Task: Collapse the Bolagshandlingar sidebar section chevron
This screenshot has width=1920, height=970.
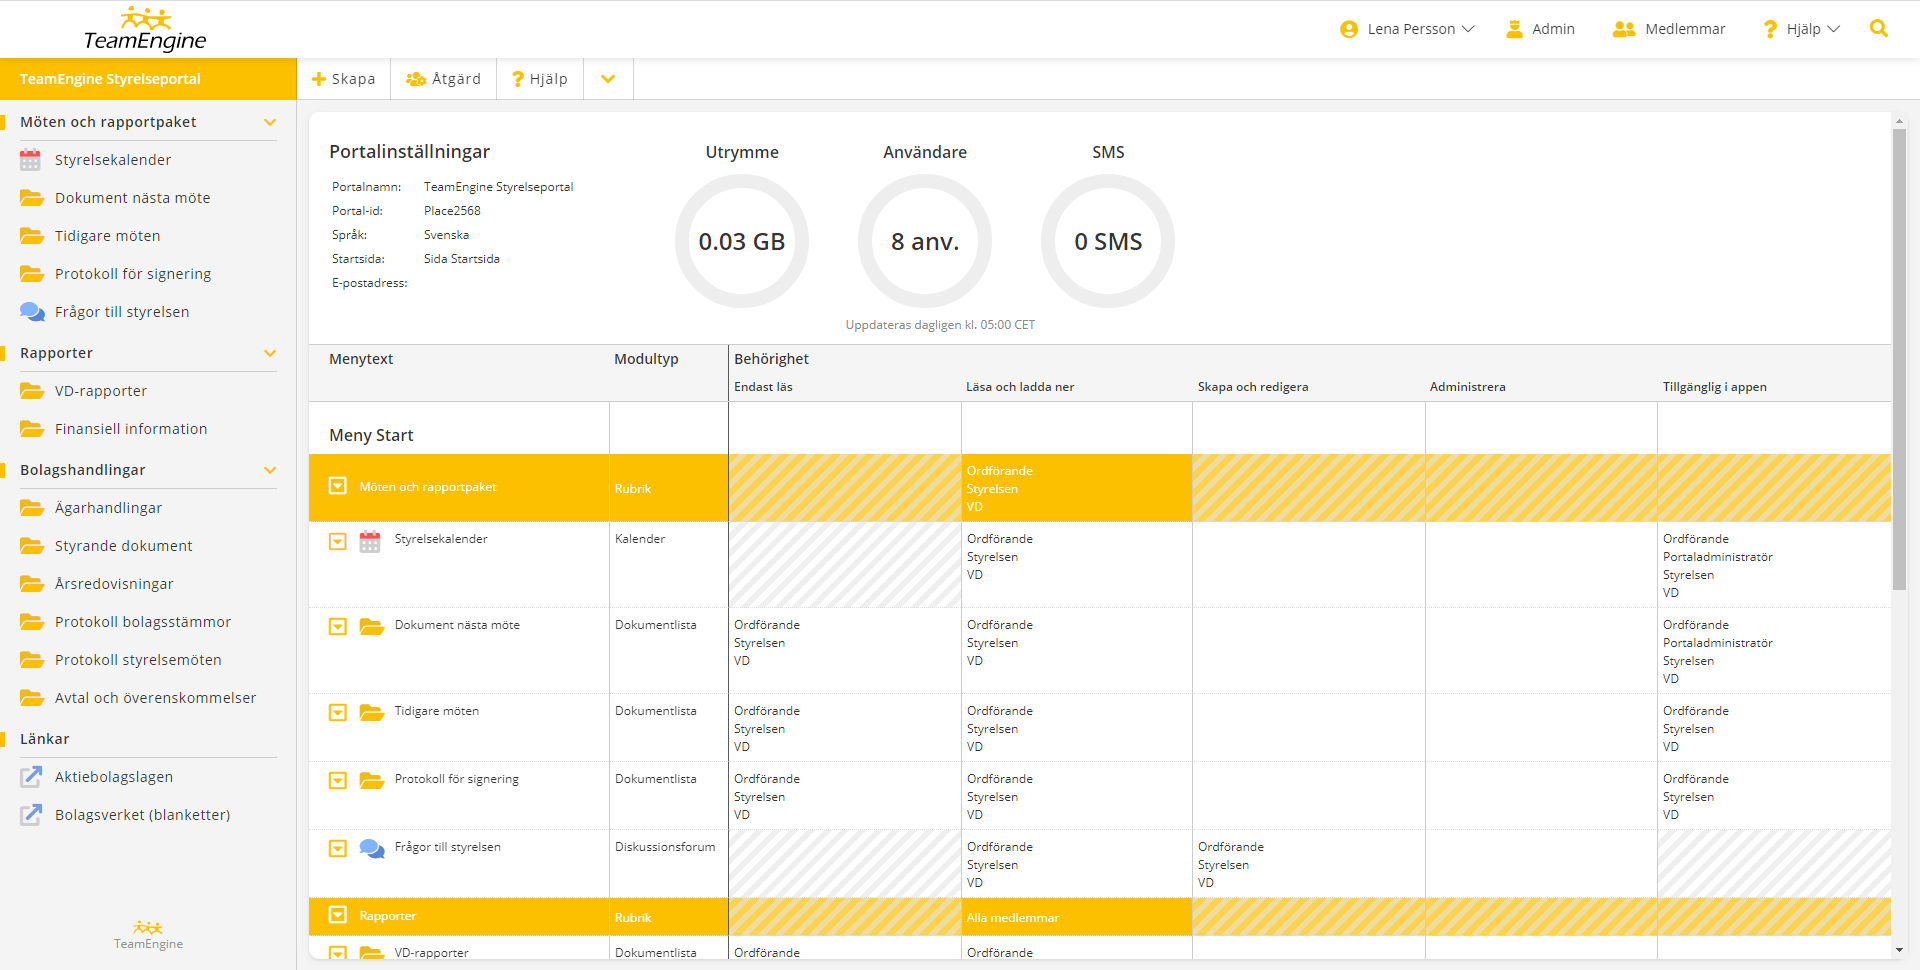Action: pyautogui.click(x=269, y=470)
